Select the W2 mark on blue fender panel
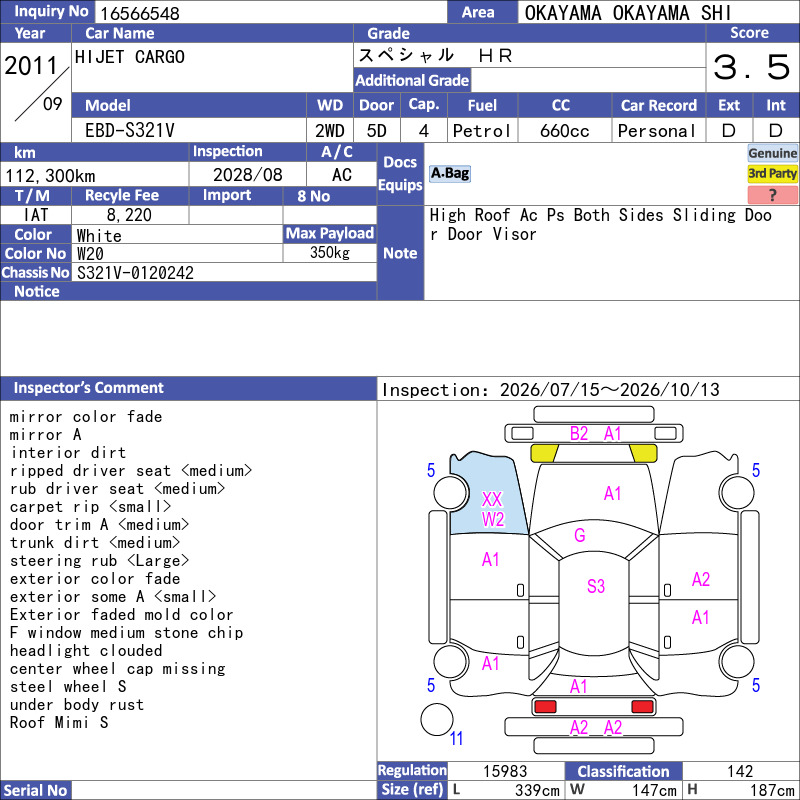Screen dimensions: 800x800 click(x=493, y=519)
